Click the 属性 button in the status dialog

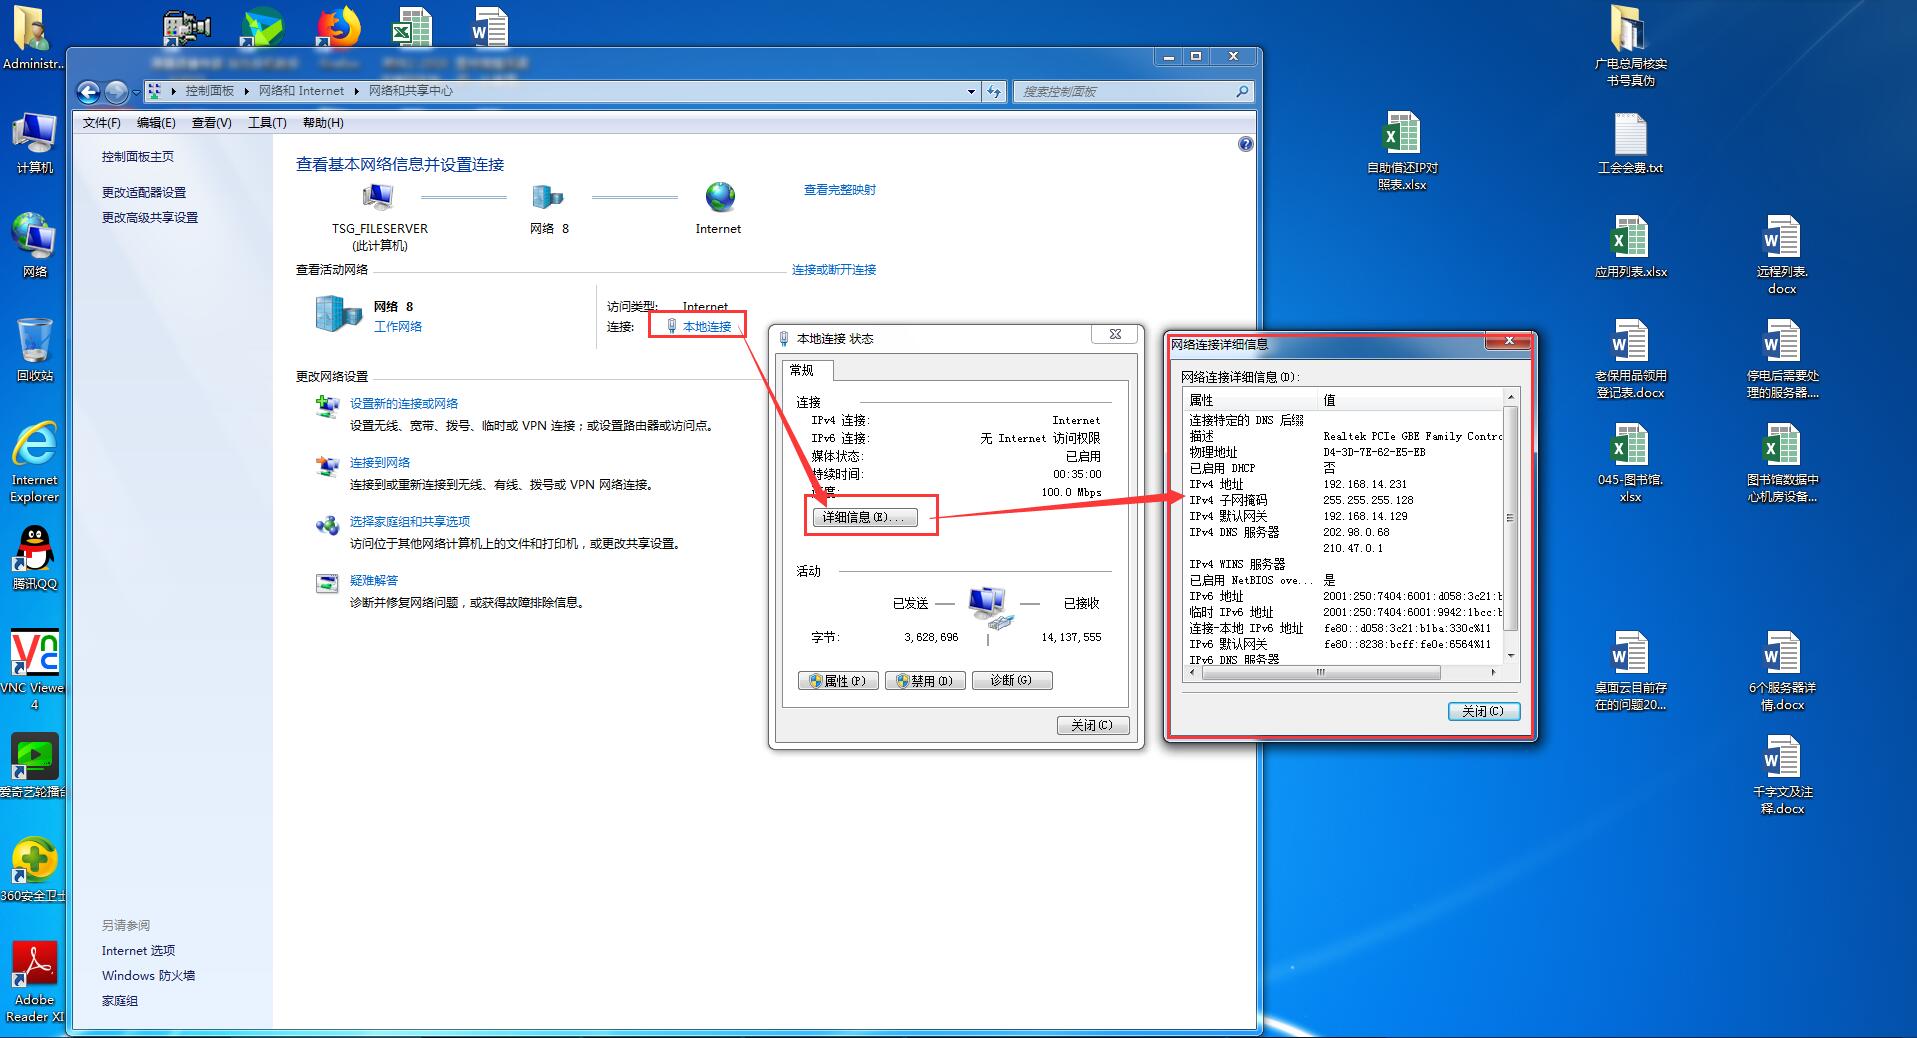pyautogui.click(x=839, y=681)
